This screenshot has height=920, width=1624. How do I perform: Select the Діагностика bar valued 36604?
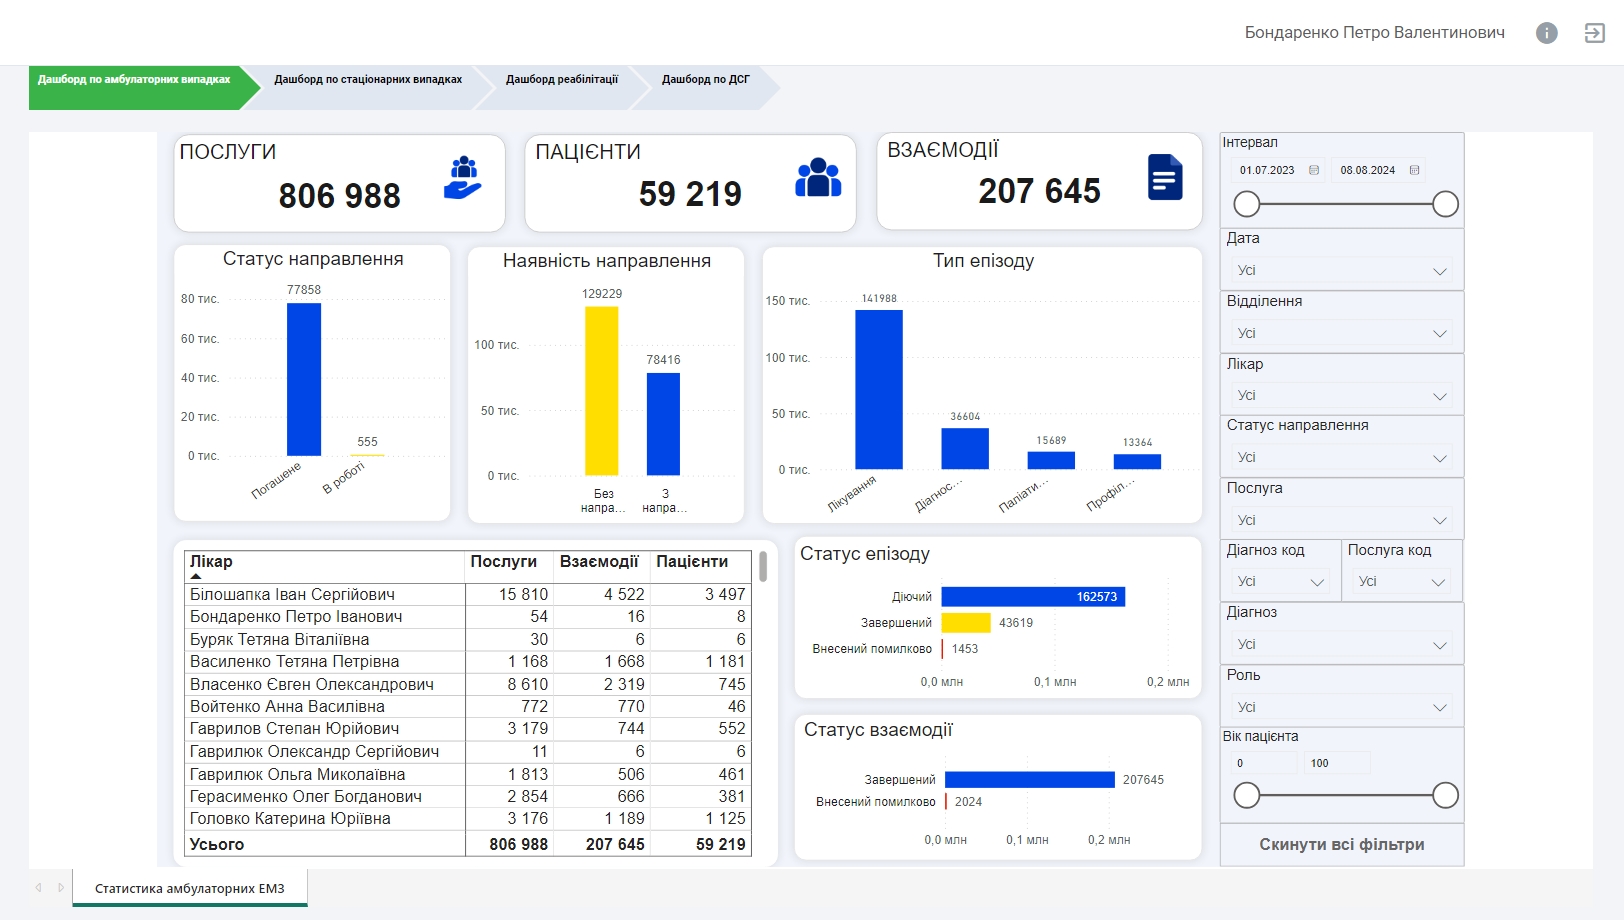click(965, 448)
